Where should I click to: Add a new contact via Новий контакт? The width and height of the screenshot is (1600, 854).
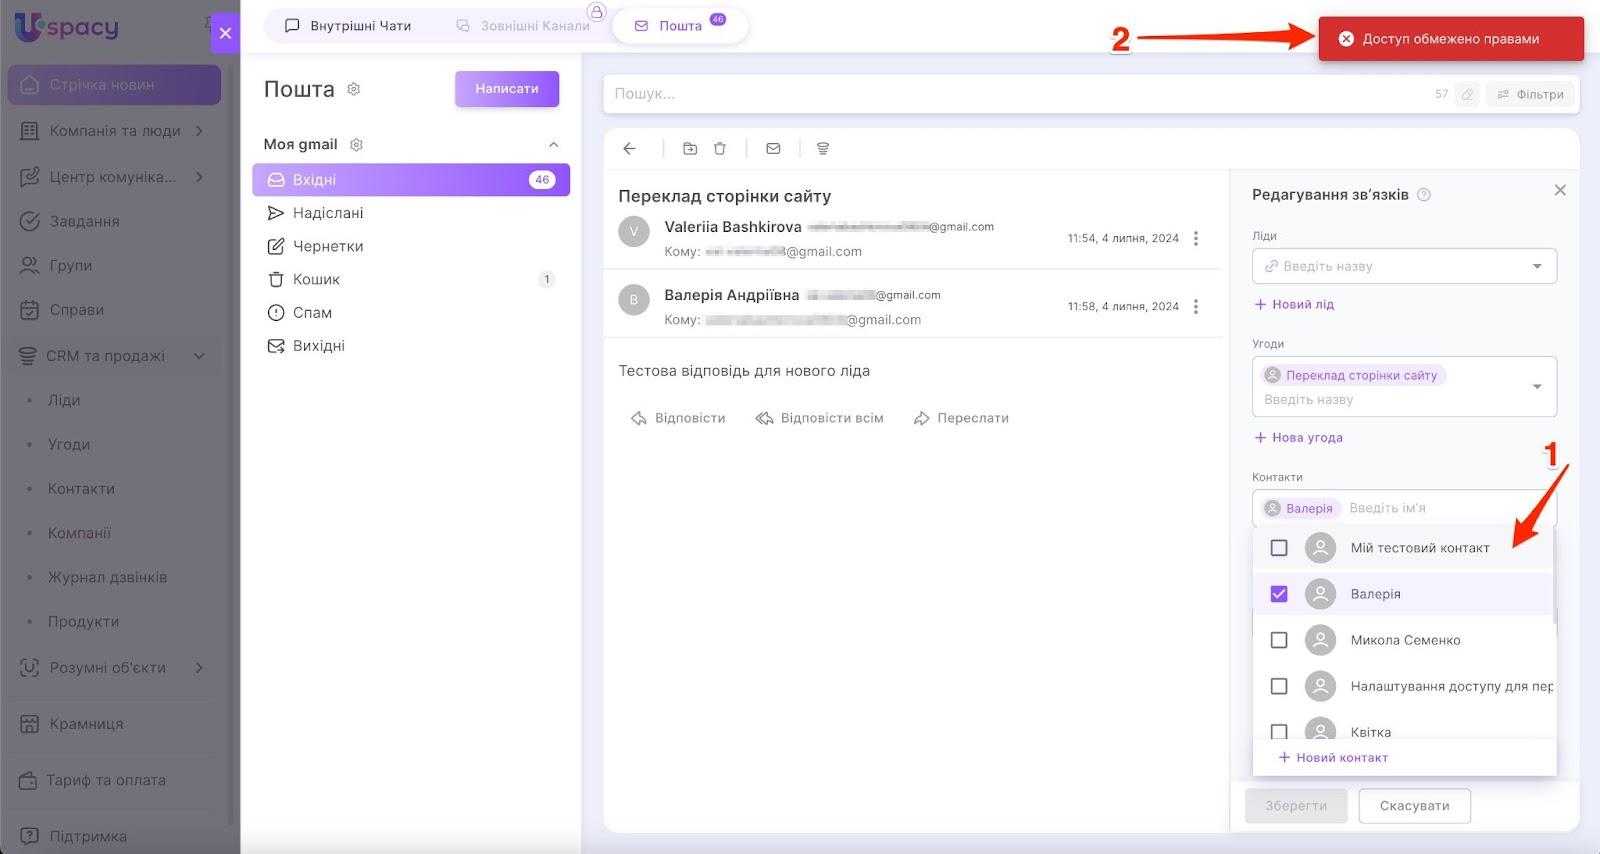[x=1333, y=758]
